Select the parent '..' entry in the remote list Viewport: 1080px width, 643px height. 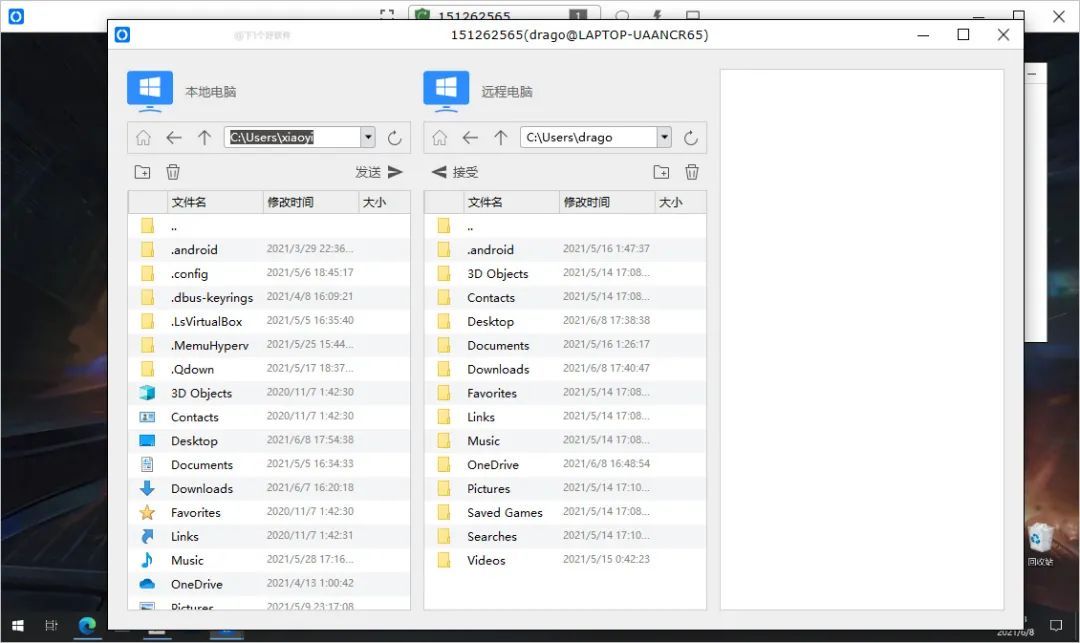(x=565, y=226)
